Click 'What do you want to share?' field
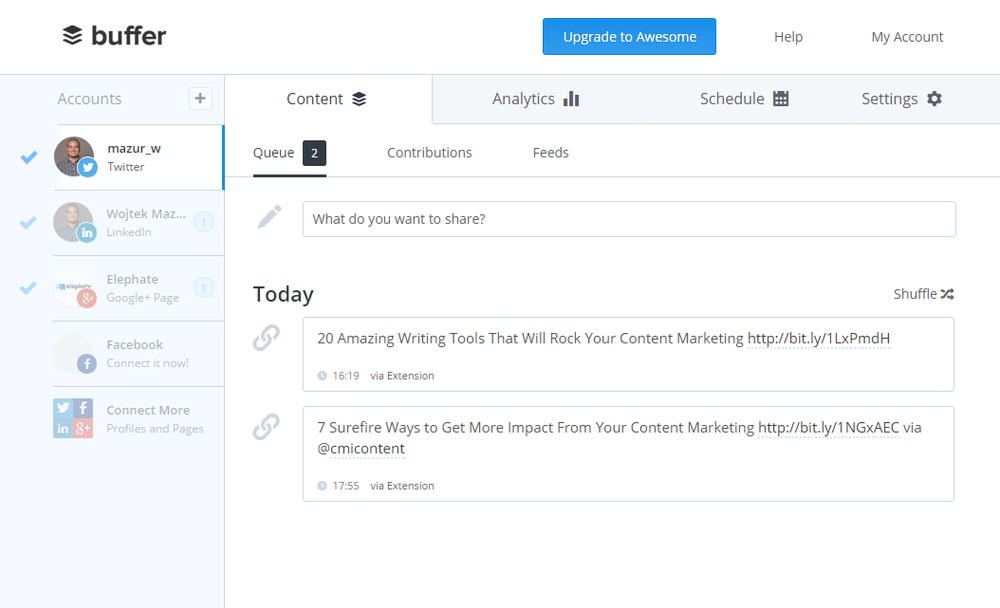The image size is (1000, 608). coord(629,219)
